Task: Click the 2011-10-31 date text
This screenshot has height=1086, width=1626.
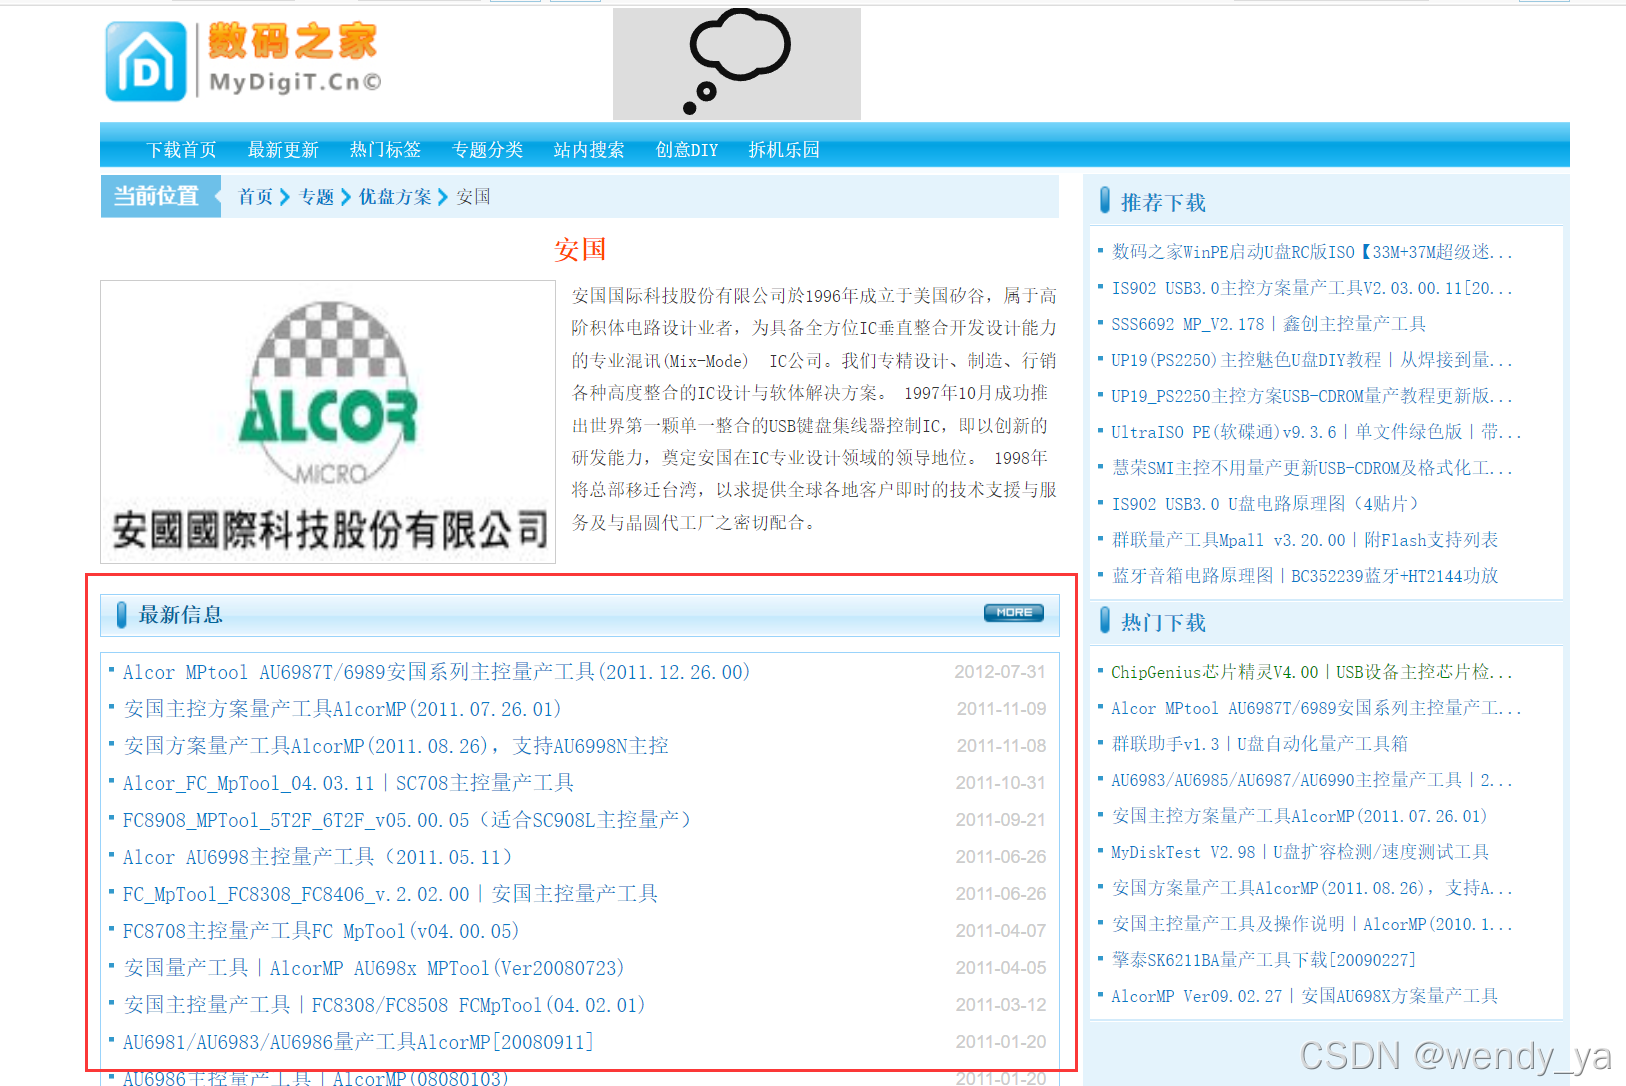Action: coord(1000,783)
